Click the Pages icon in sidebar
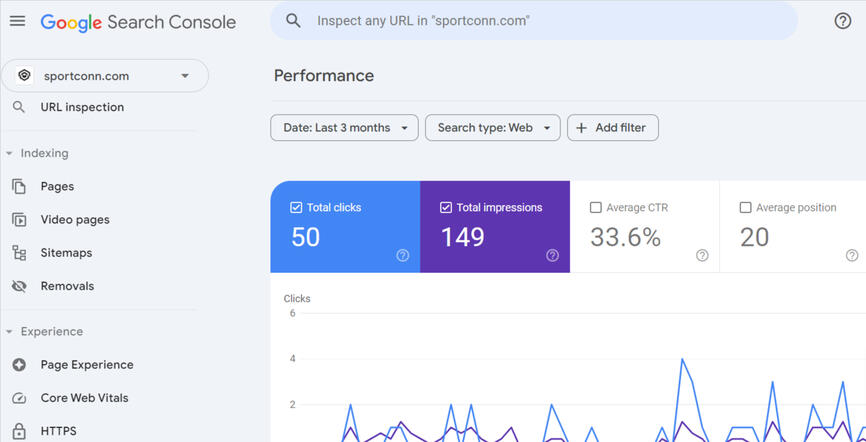The image size is (866, 442). pyautogui.click(x=19, y=187)
